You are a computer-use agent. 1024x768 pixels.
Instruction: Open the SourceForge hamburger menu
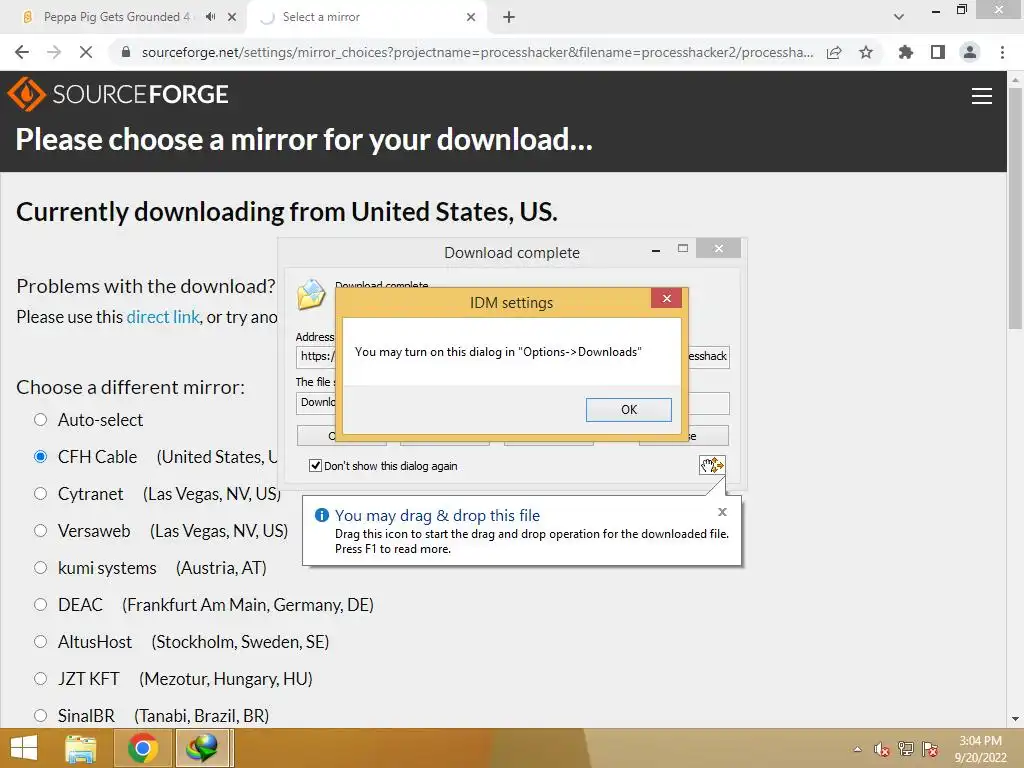click(x=982, y=96)
